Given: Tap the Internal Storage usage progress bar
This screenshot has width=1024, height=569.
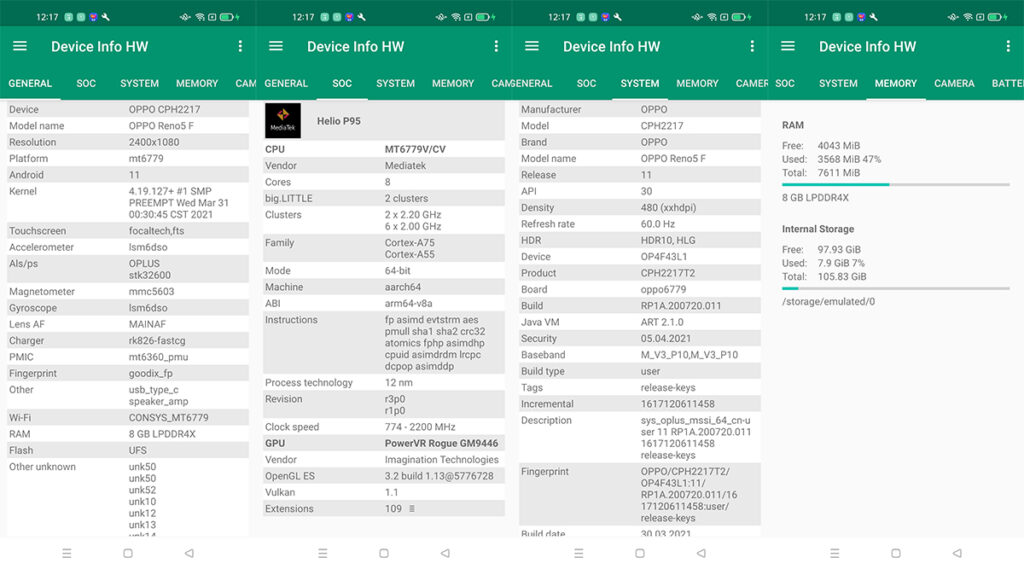Looking at the screenshot, I should tap(896, 288).
